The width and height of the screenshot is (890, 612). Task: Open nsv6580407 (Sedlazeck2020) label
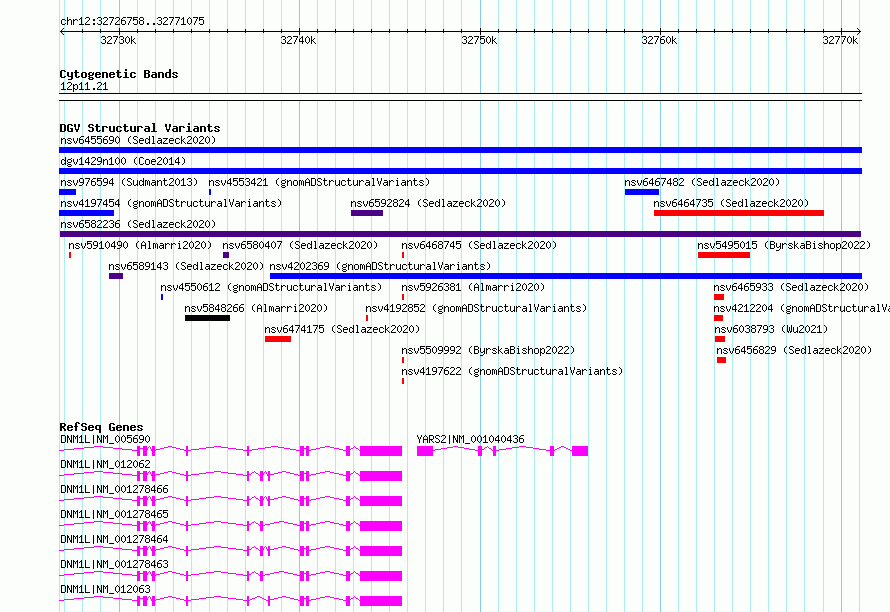pos(300,245)
